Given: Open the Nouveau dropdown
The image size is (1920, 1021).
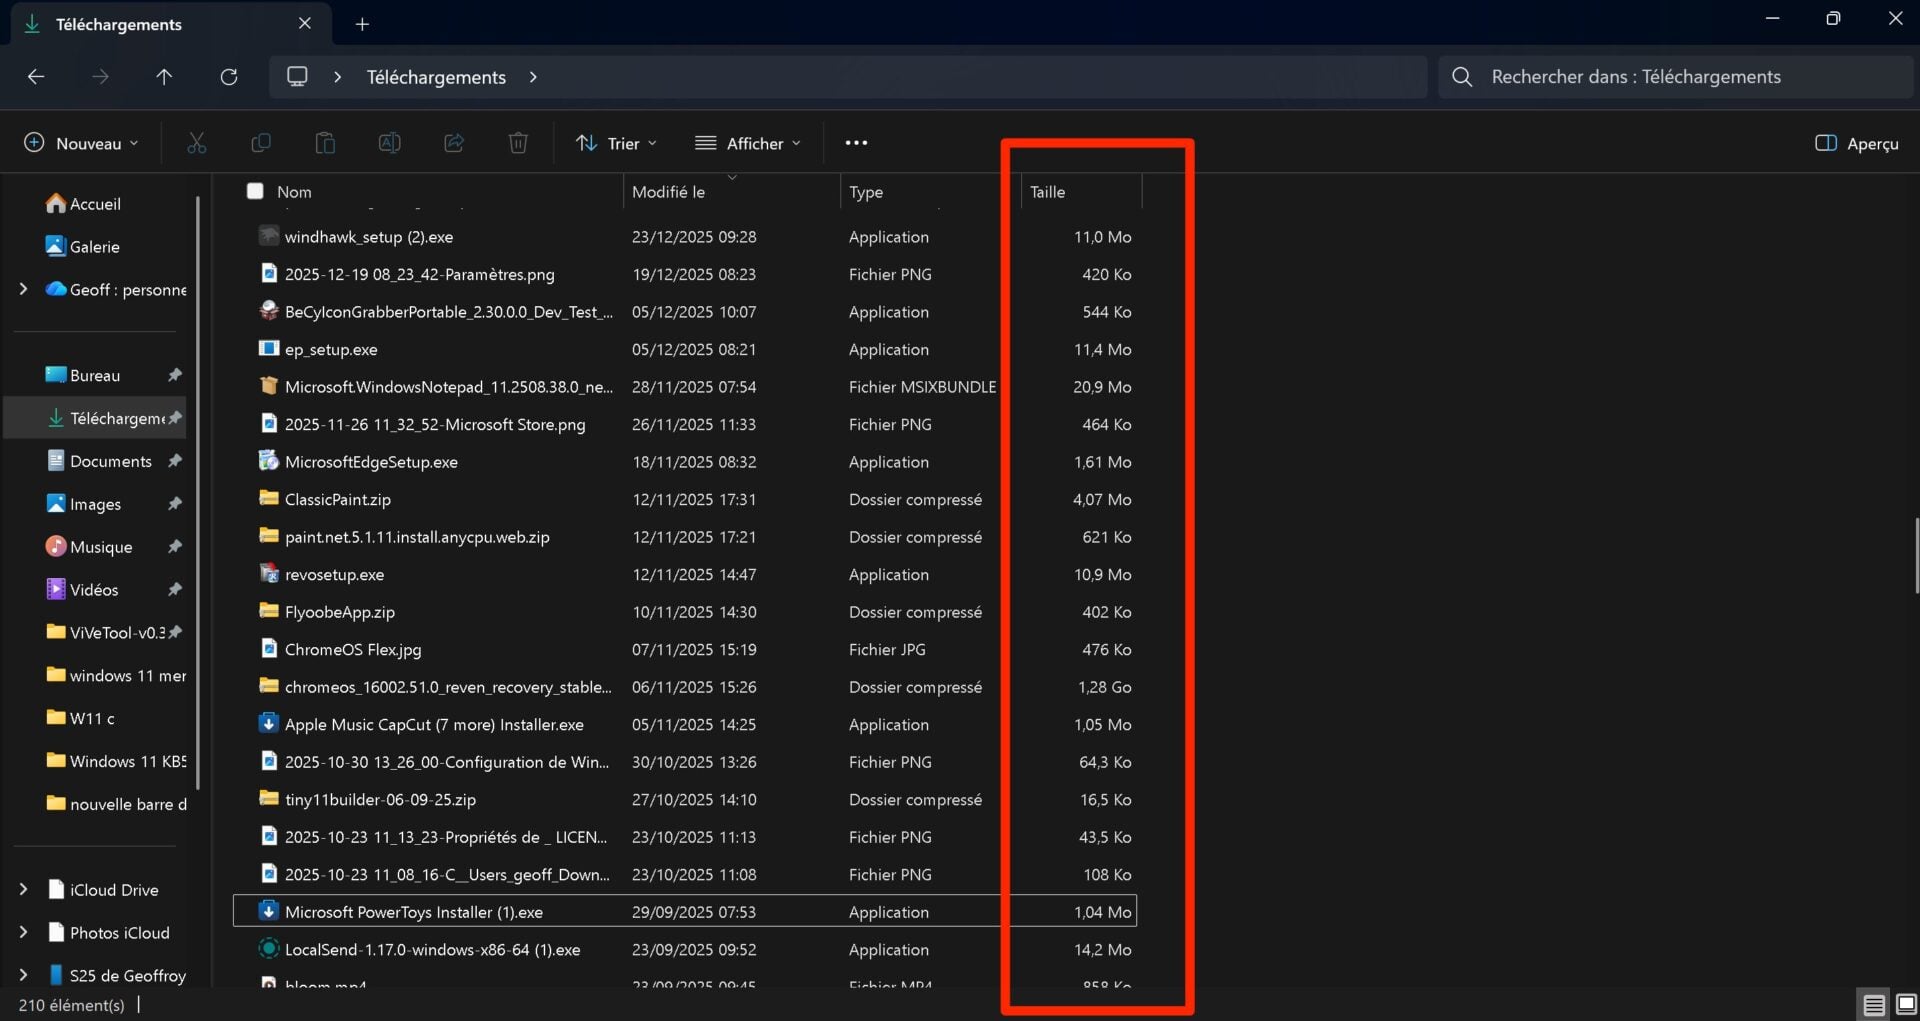Looking at the screenshot, I should [x=81, y=143].
